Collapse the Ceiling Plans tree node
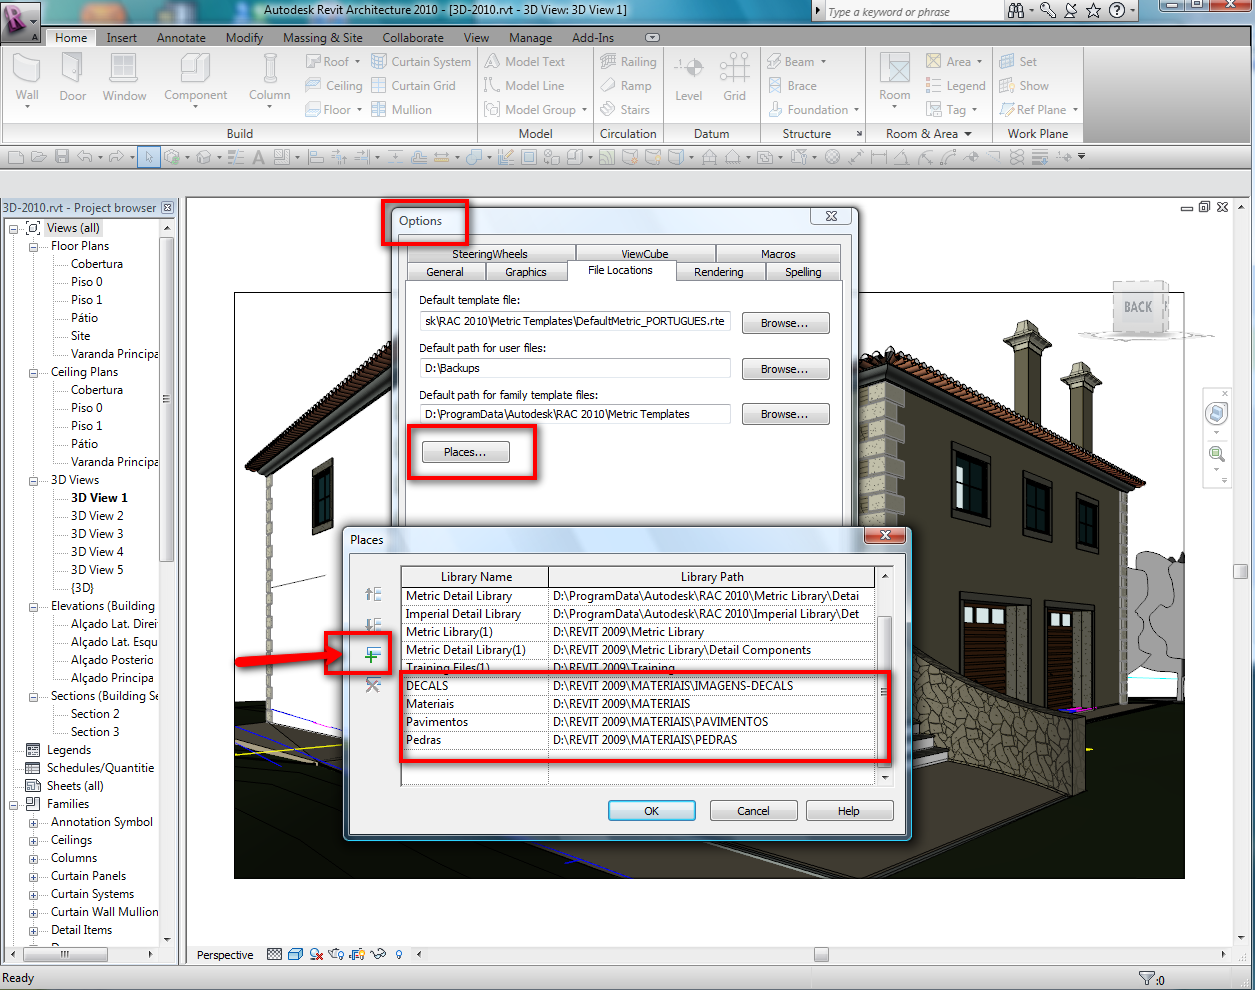Viewport: 1255px width, 990px height. coord(33,372)
